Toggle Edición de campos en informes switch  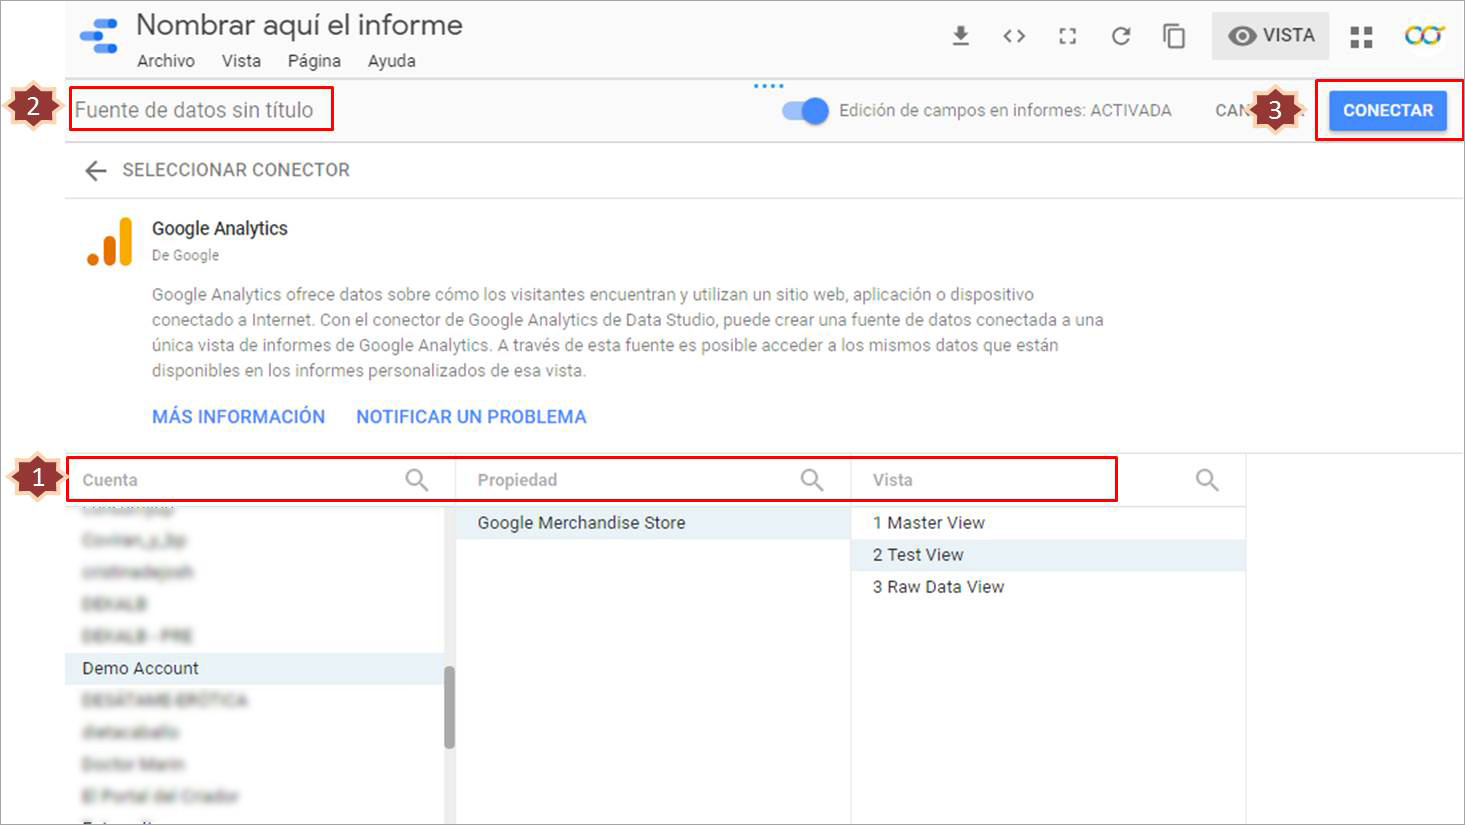click(x=806, y=111)
